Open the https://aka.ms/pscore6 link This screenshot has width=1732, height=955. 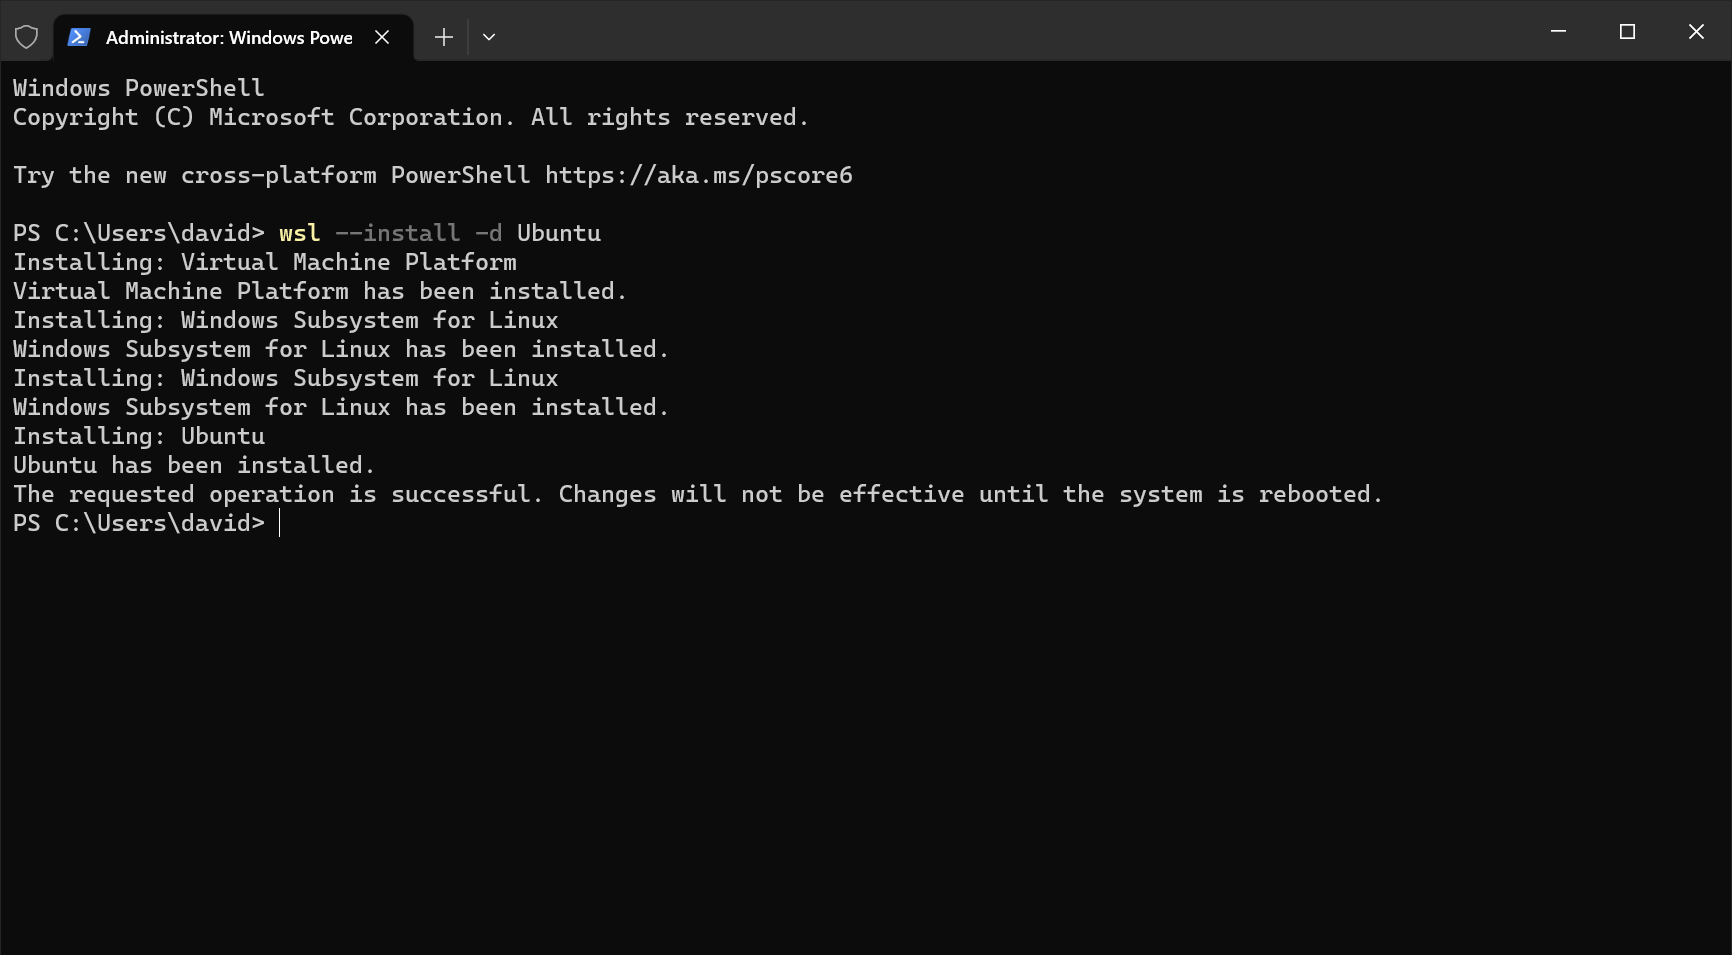coord(698,175)
